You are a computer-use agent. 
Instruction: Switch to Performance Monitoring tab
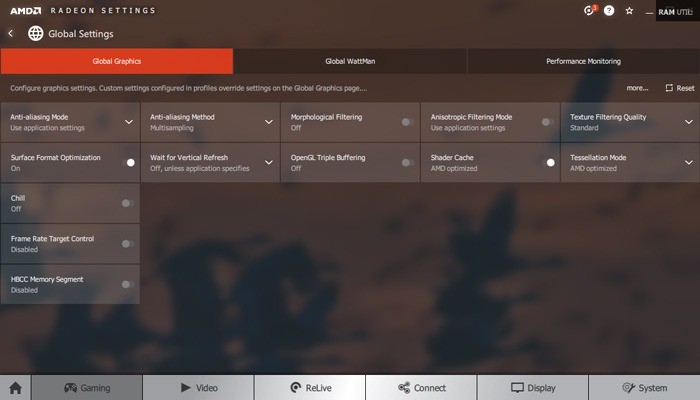[x=583, y=61]
